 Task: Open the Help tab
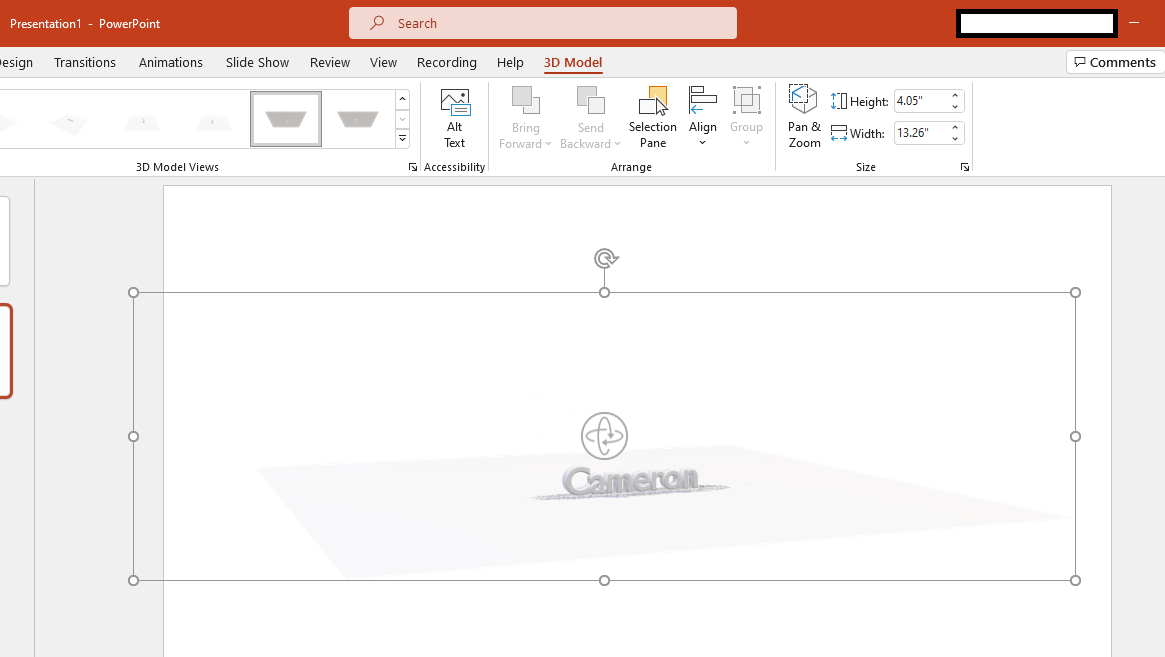[x=510, y=62]
